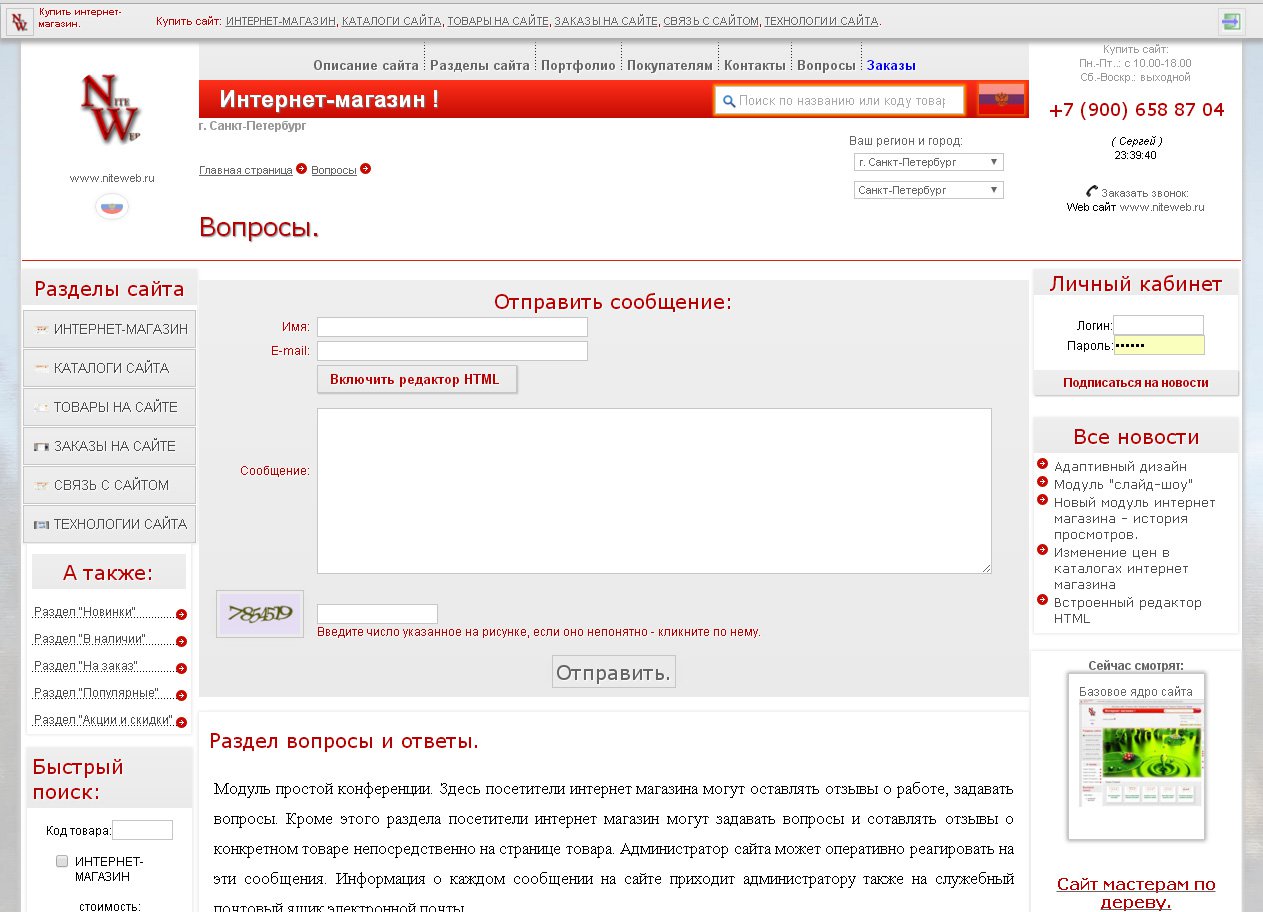Image resolution: width=1263 pixels, height=912 pixels.
Task: Click the icon on КАТАЛОГИ САЙТА sidebar button
Action: pyautogui.click(x=42, y=368)
